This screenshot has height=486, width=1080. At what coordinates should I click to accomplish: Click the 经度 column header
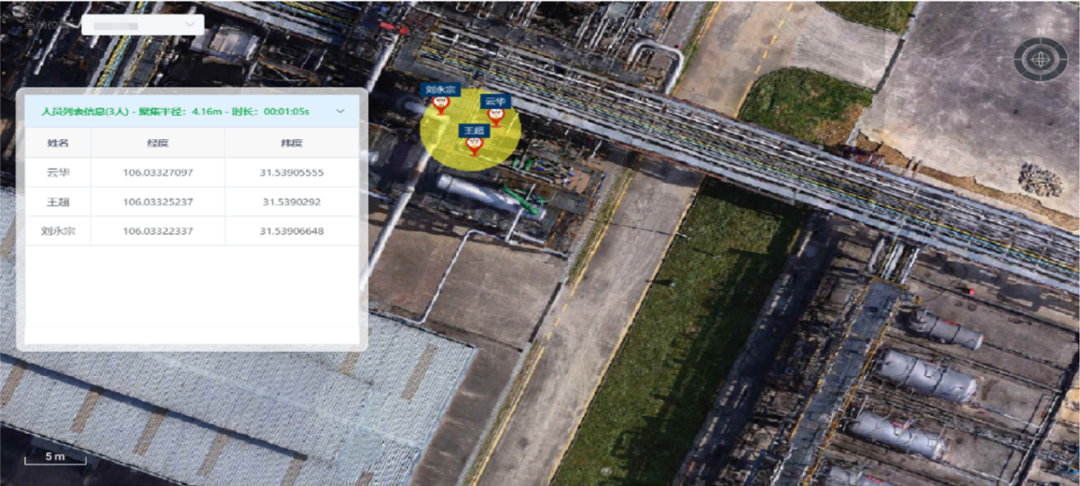pyautogui.click(x=157, y=143)
